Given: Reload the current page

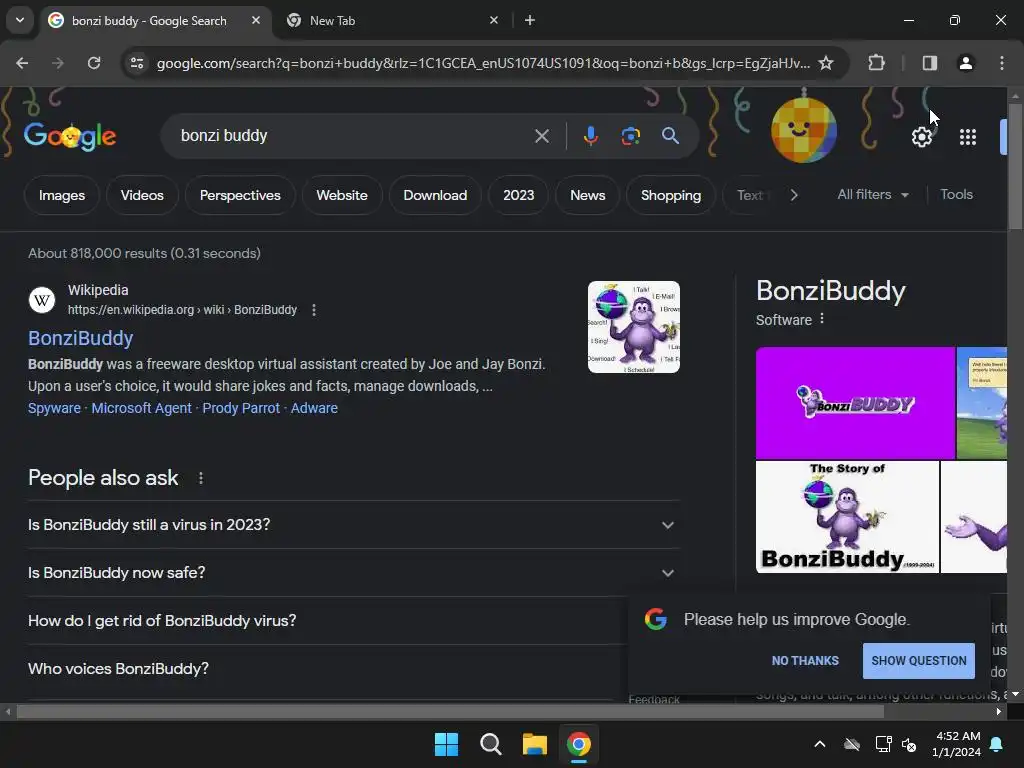Looking at the screenshot, I should pyautogui.click(x=94, y=63).
